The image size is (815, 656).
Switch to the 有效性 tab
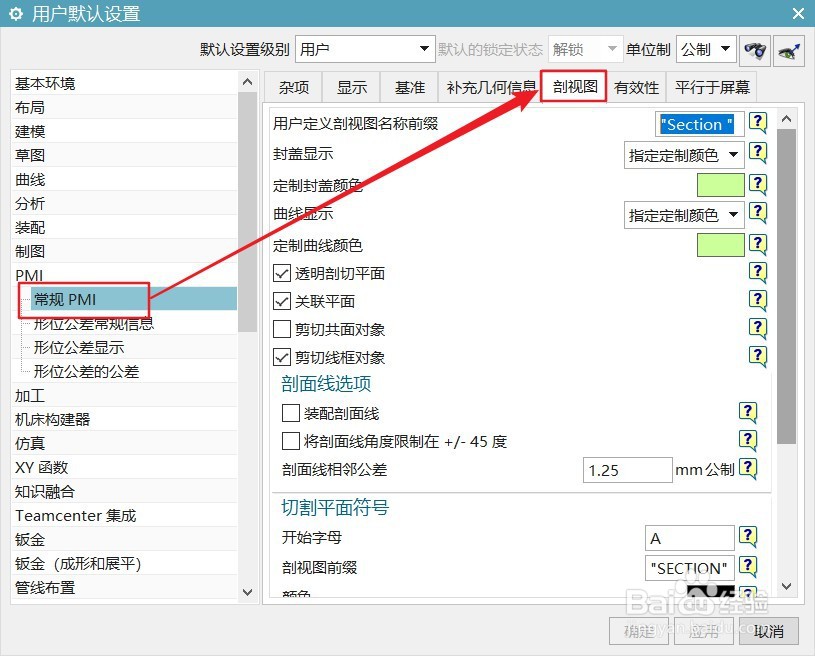coord(636,87)
